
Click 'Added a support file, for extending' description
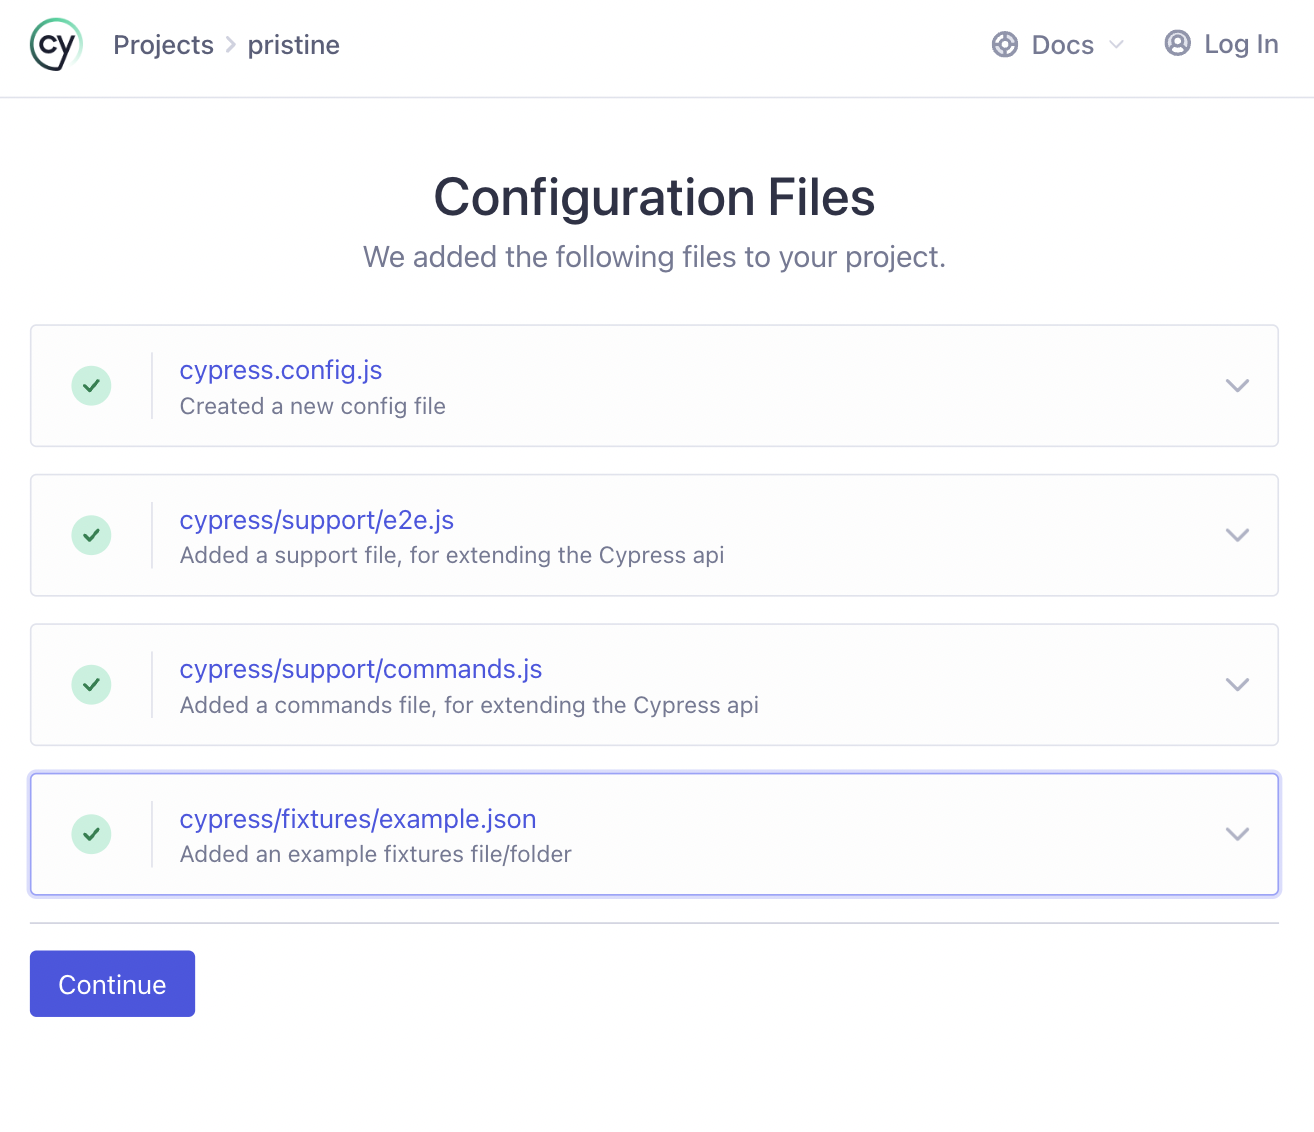pos(452,555)
